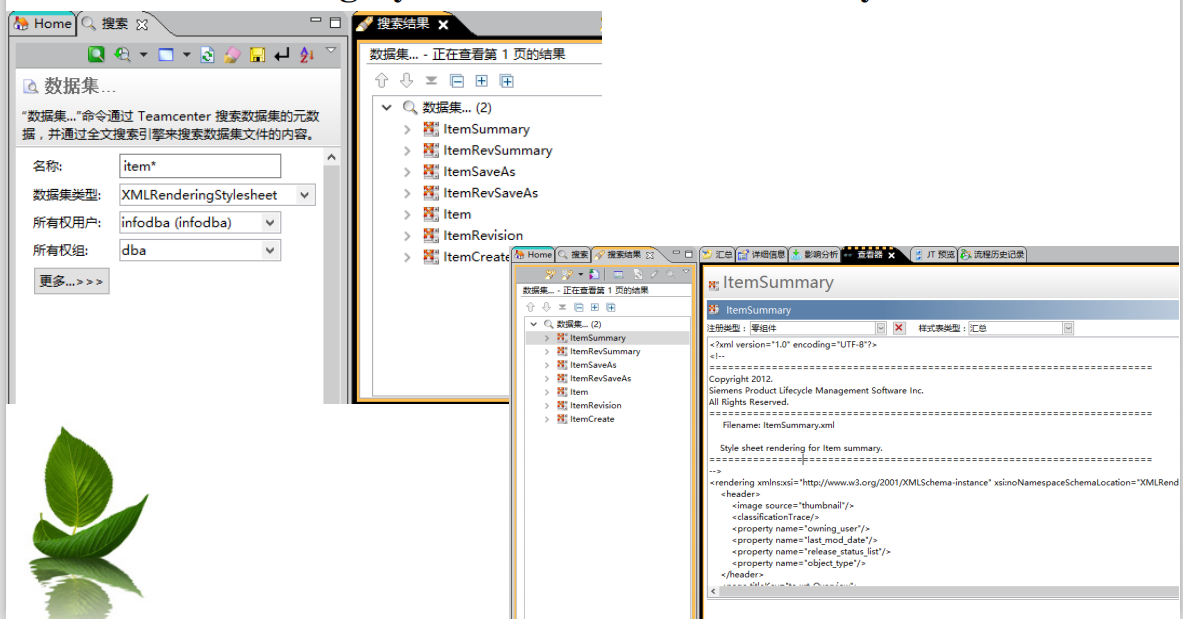Open the 所有权用户 infodba dropdown
1183x619 pixels.
click(270, 223)
